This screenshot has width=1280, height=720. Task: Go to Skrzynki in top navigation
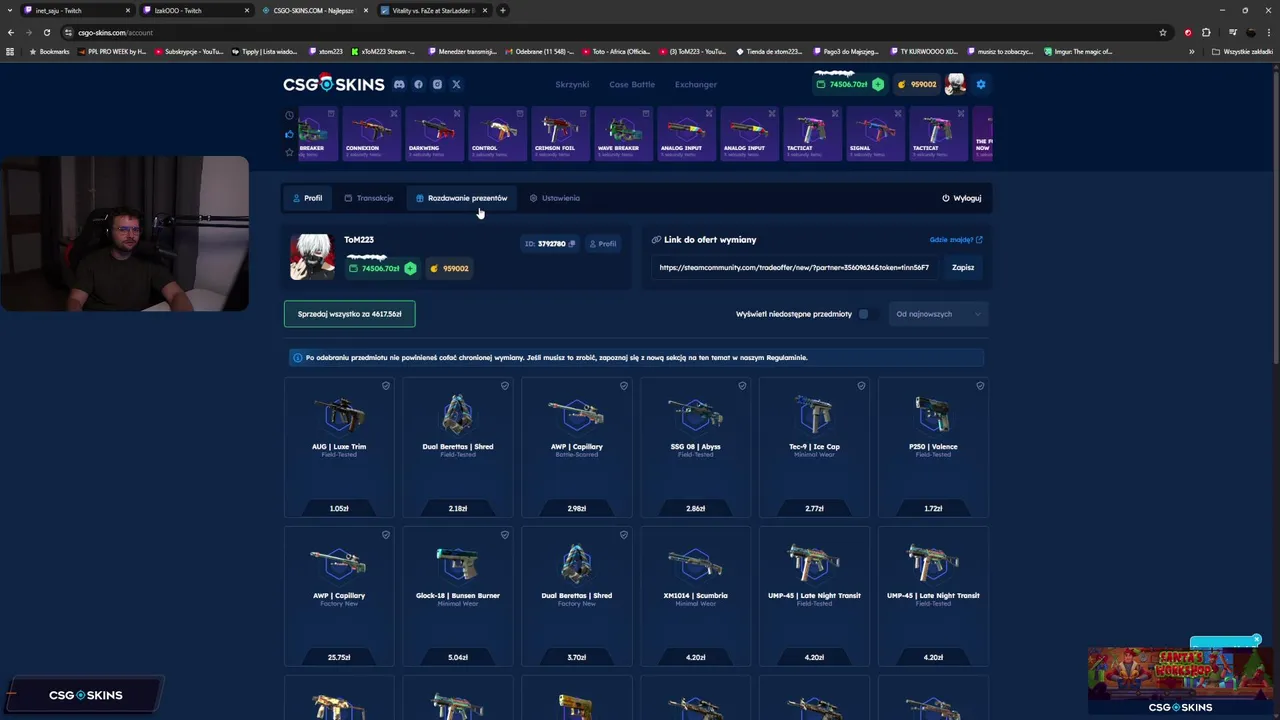pyautogui.click(x=572, y=84)
